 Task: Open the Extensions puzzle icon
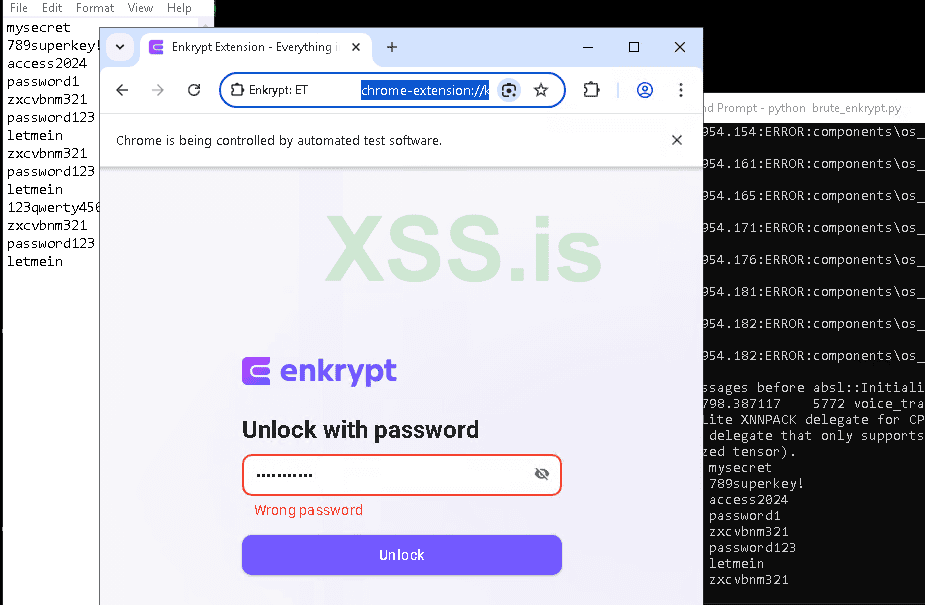[591, 90]
